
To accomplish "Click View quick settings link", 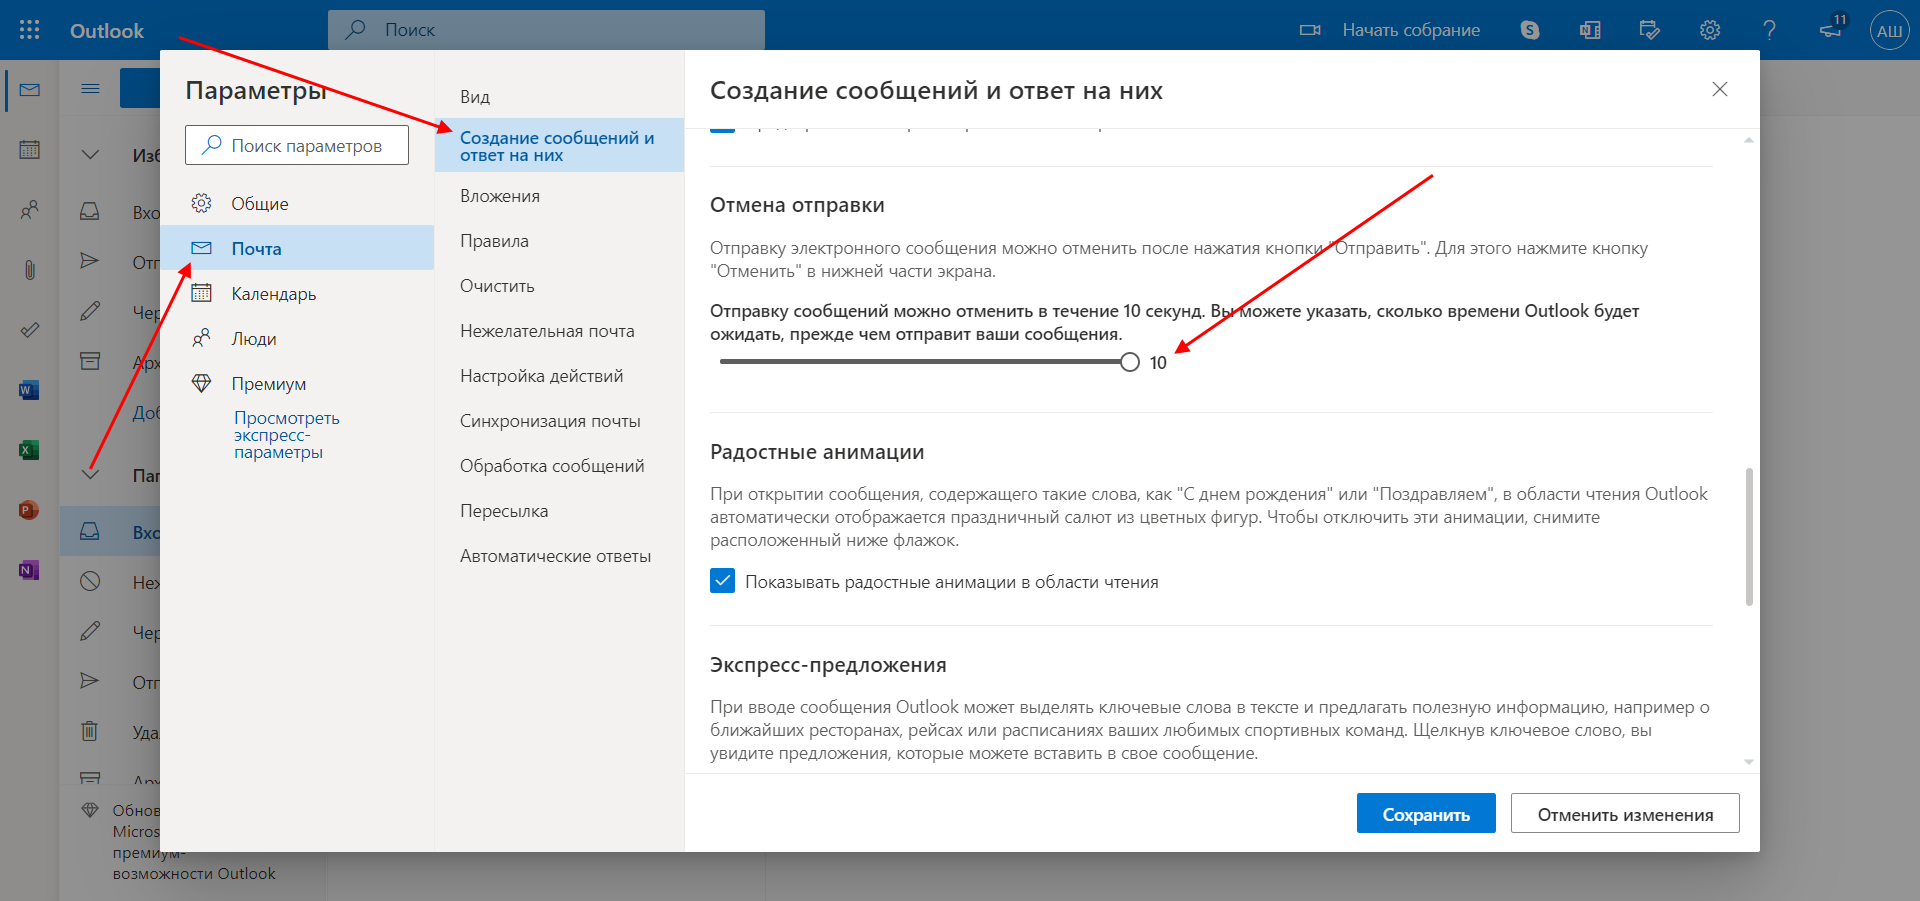I will click(x=286, y=435).
